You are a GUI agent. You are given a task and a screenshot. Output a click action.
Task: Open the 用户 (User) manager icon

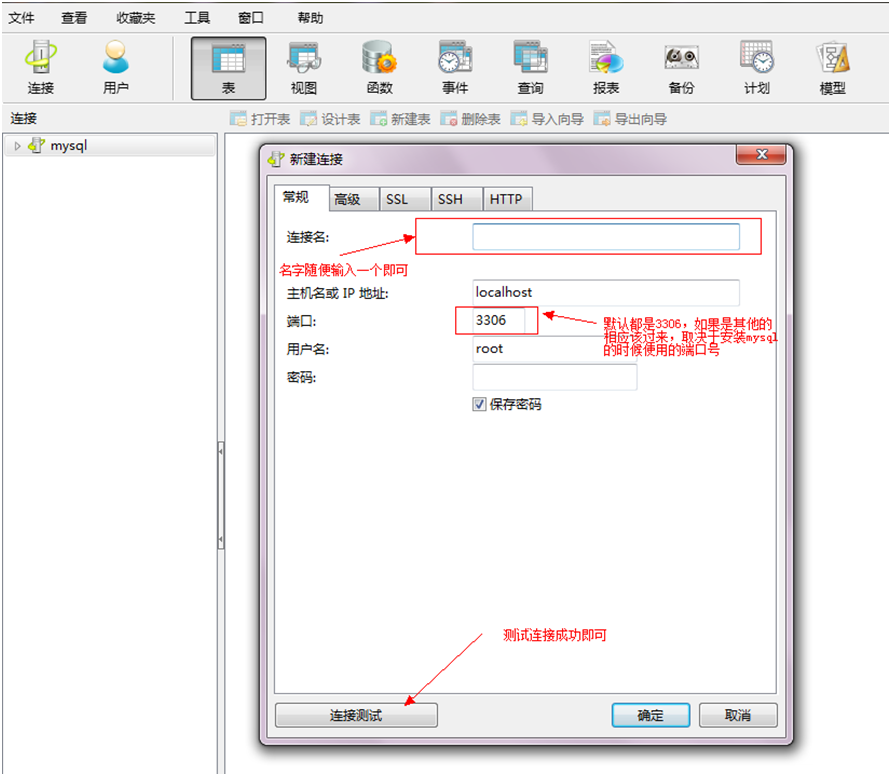116,68
